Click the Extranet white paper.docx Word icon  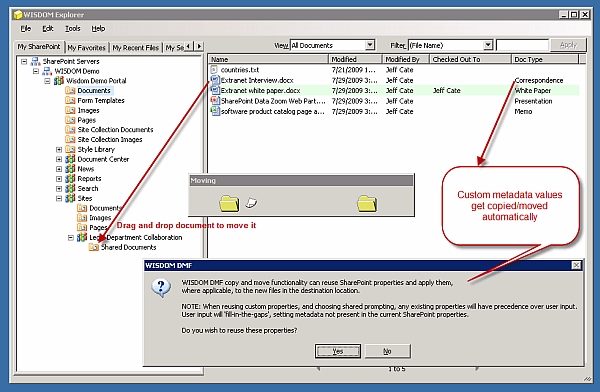pyautogui.click(x=215, y=90)
